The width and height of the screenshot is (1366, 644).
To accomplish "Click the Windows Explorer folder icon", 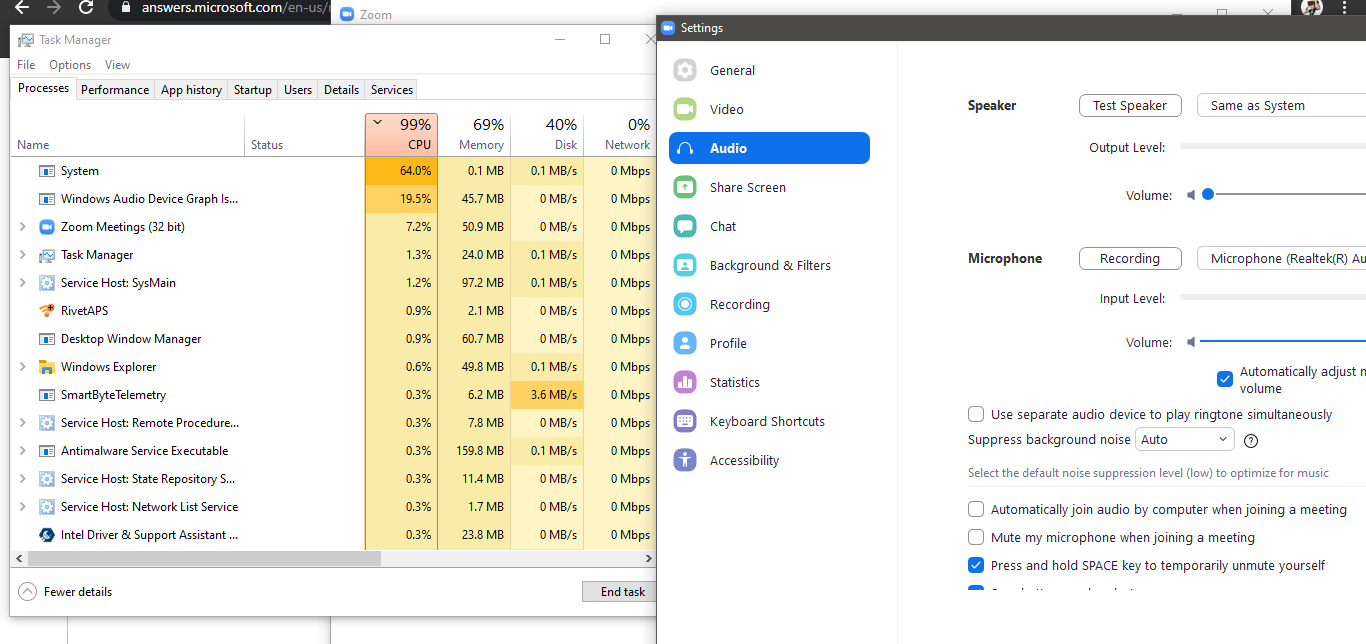I will [x=47, y=367].
